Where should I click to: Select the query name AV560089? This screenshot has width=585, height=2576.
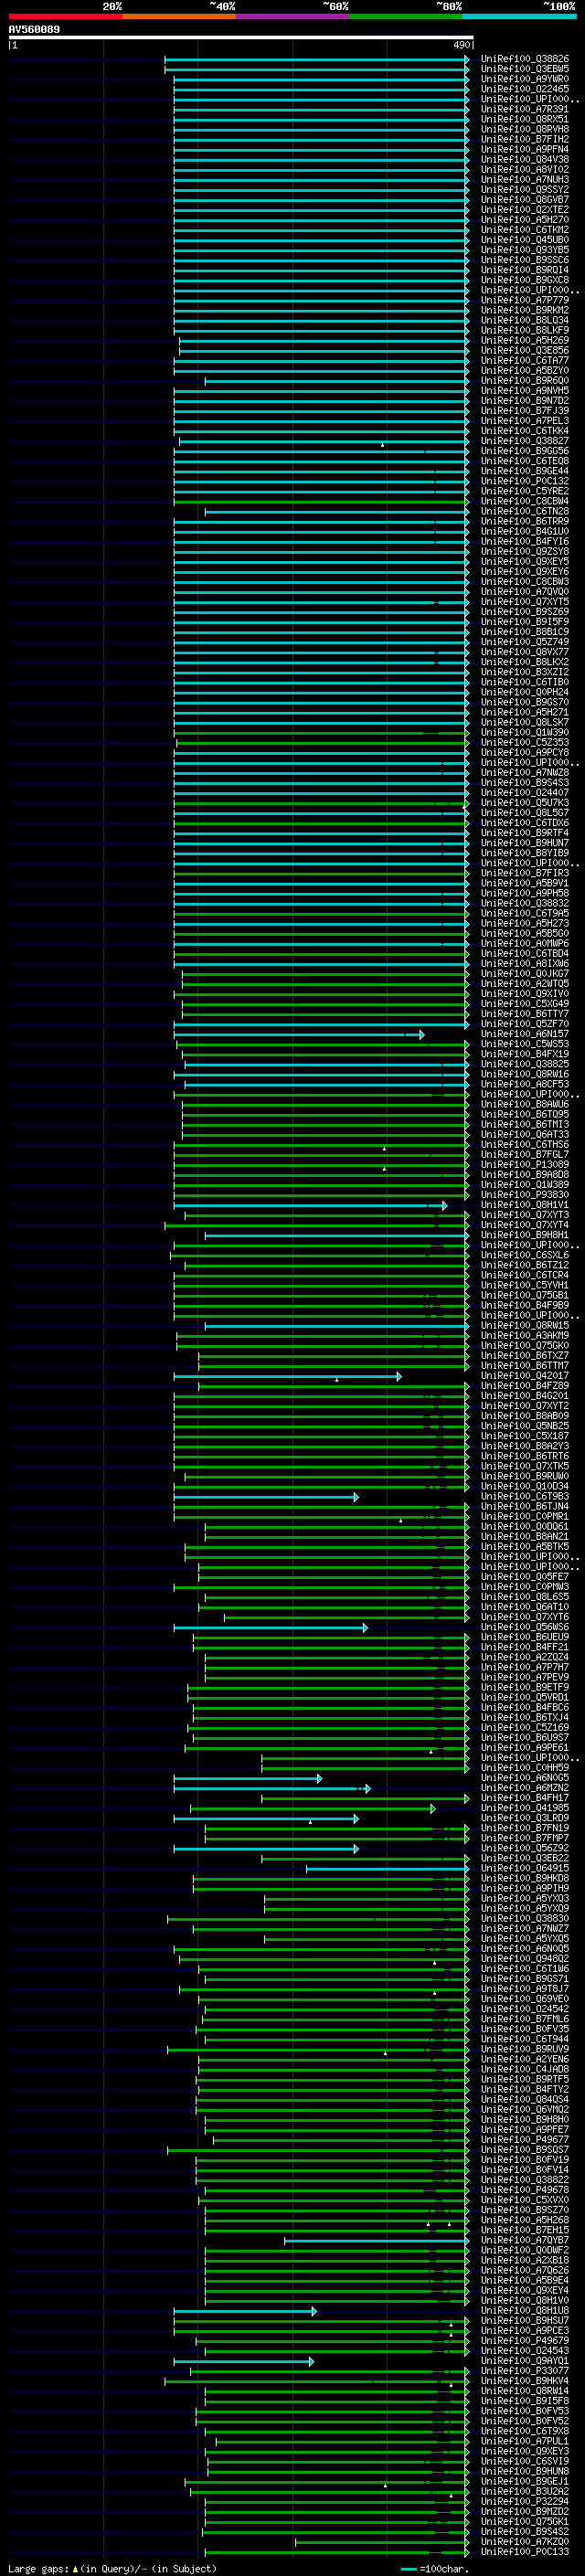[x=34, y=30]
